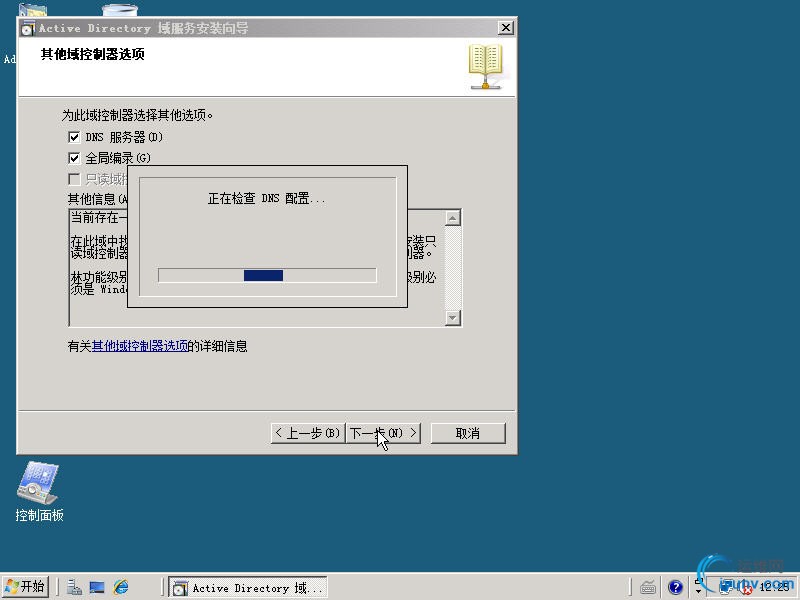This screenshot has width=800, height=600.
Task: Click the Show Desktop quick launch icon
Action: (97, 587)
